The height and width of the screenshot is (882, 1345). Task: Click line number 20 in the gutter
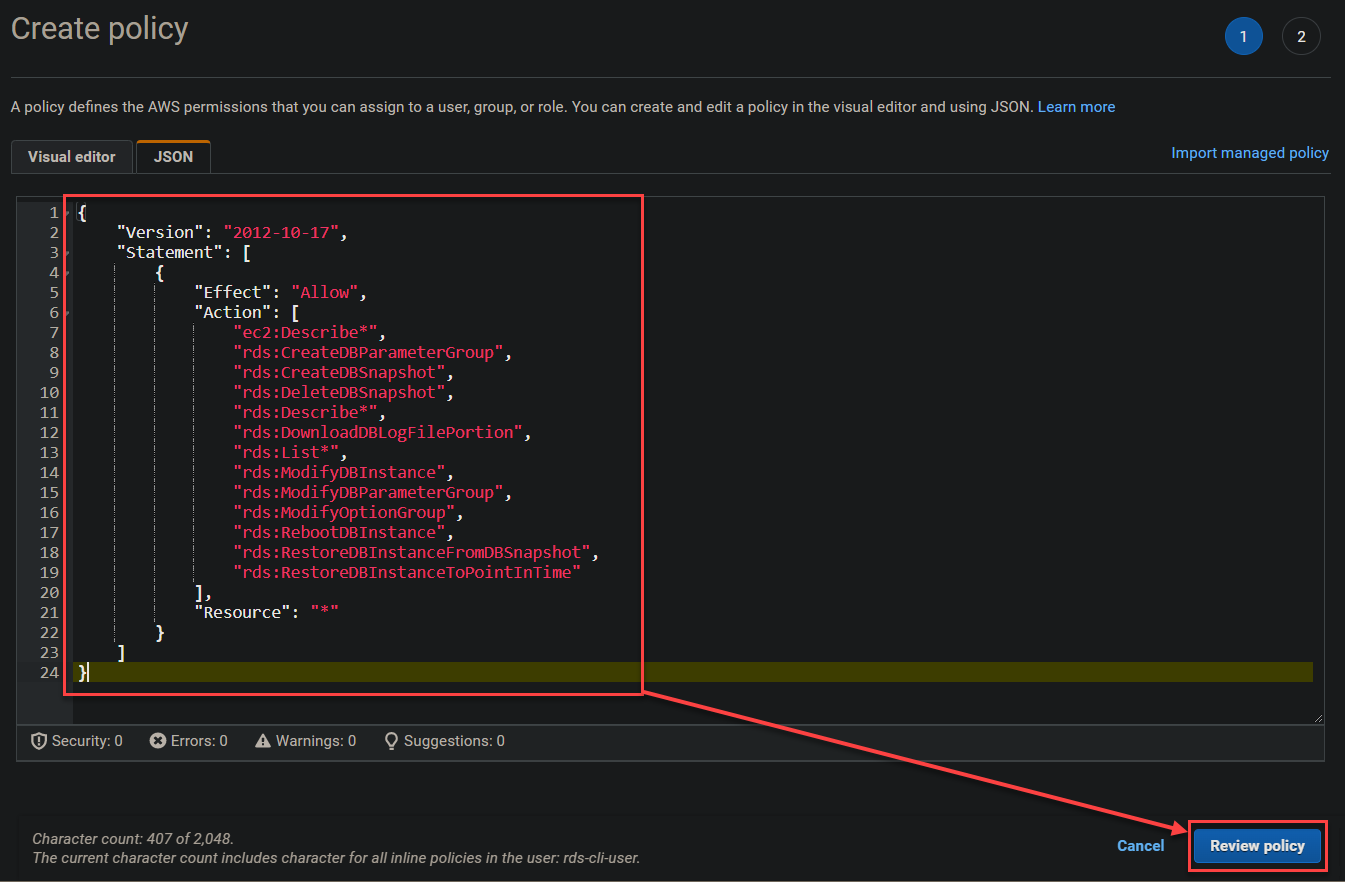(49, 593)
